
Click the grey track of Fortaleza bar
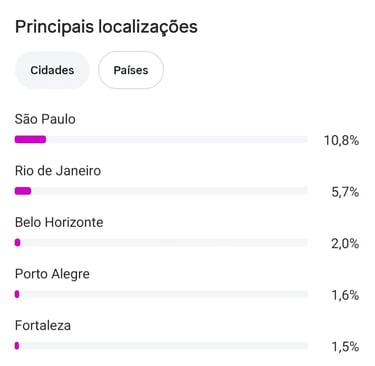pyautogui.click(x=163, y=346)
